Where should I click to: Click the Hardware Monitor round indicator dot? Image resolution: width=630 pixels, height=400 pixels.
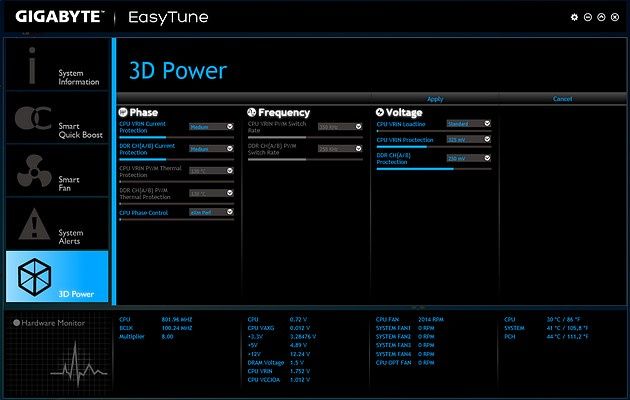click(x=16, y=322)
